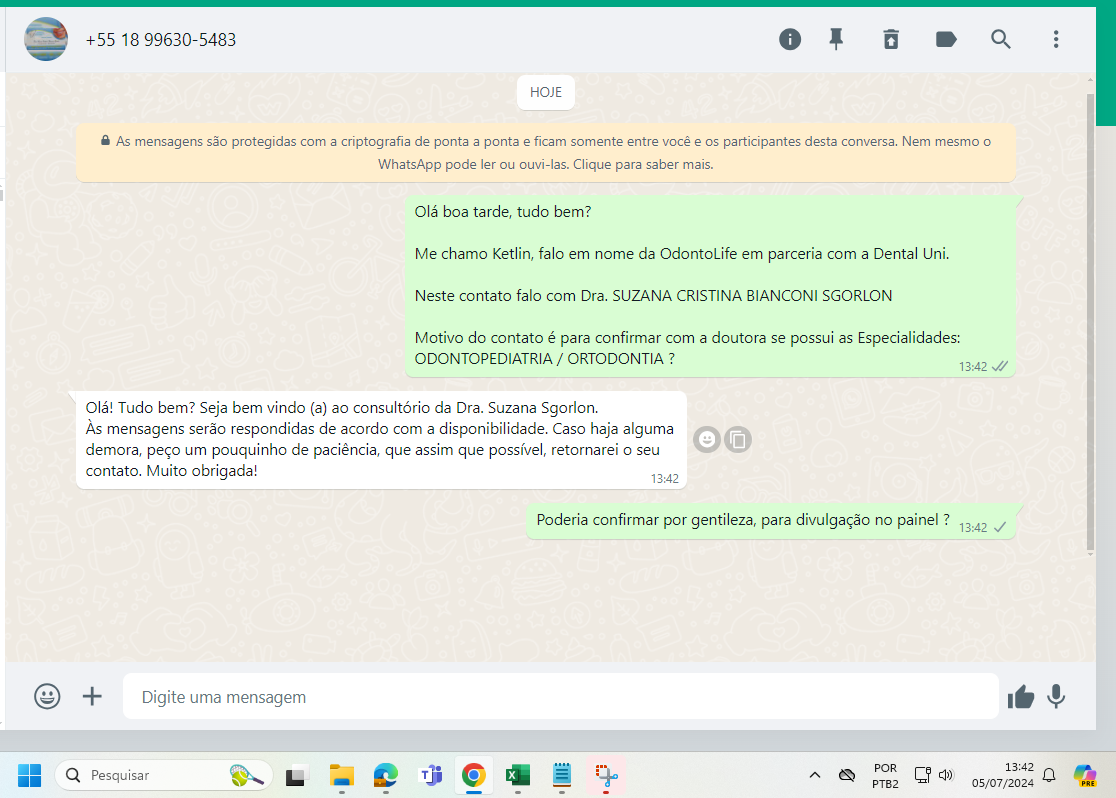Open the three-dot more options menu
This screenshot has width=1116, height=798.
click(x=1056, y=39)
